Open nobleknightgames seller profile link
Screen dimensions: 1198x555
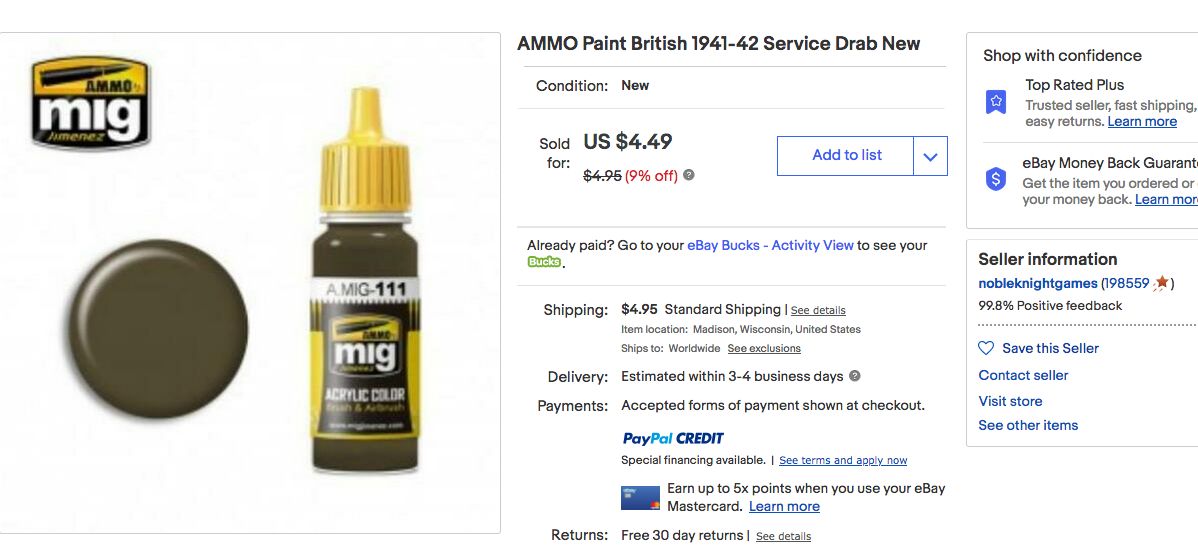click(x=1038, y=283)
